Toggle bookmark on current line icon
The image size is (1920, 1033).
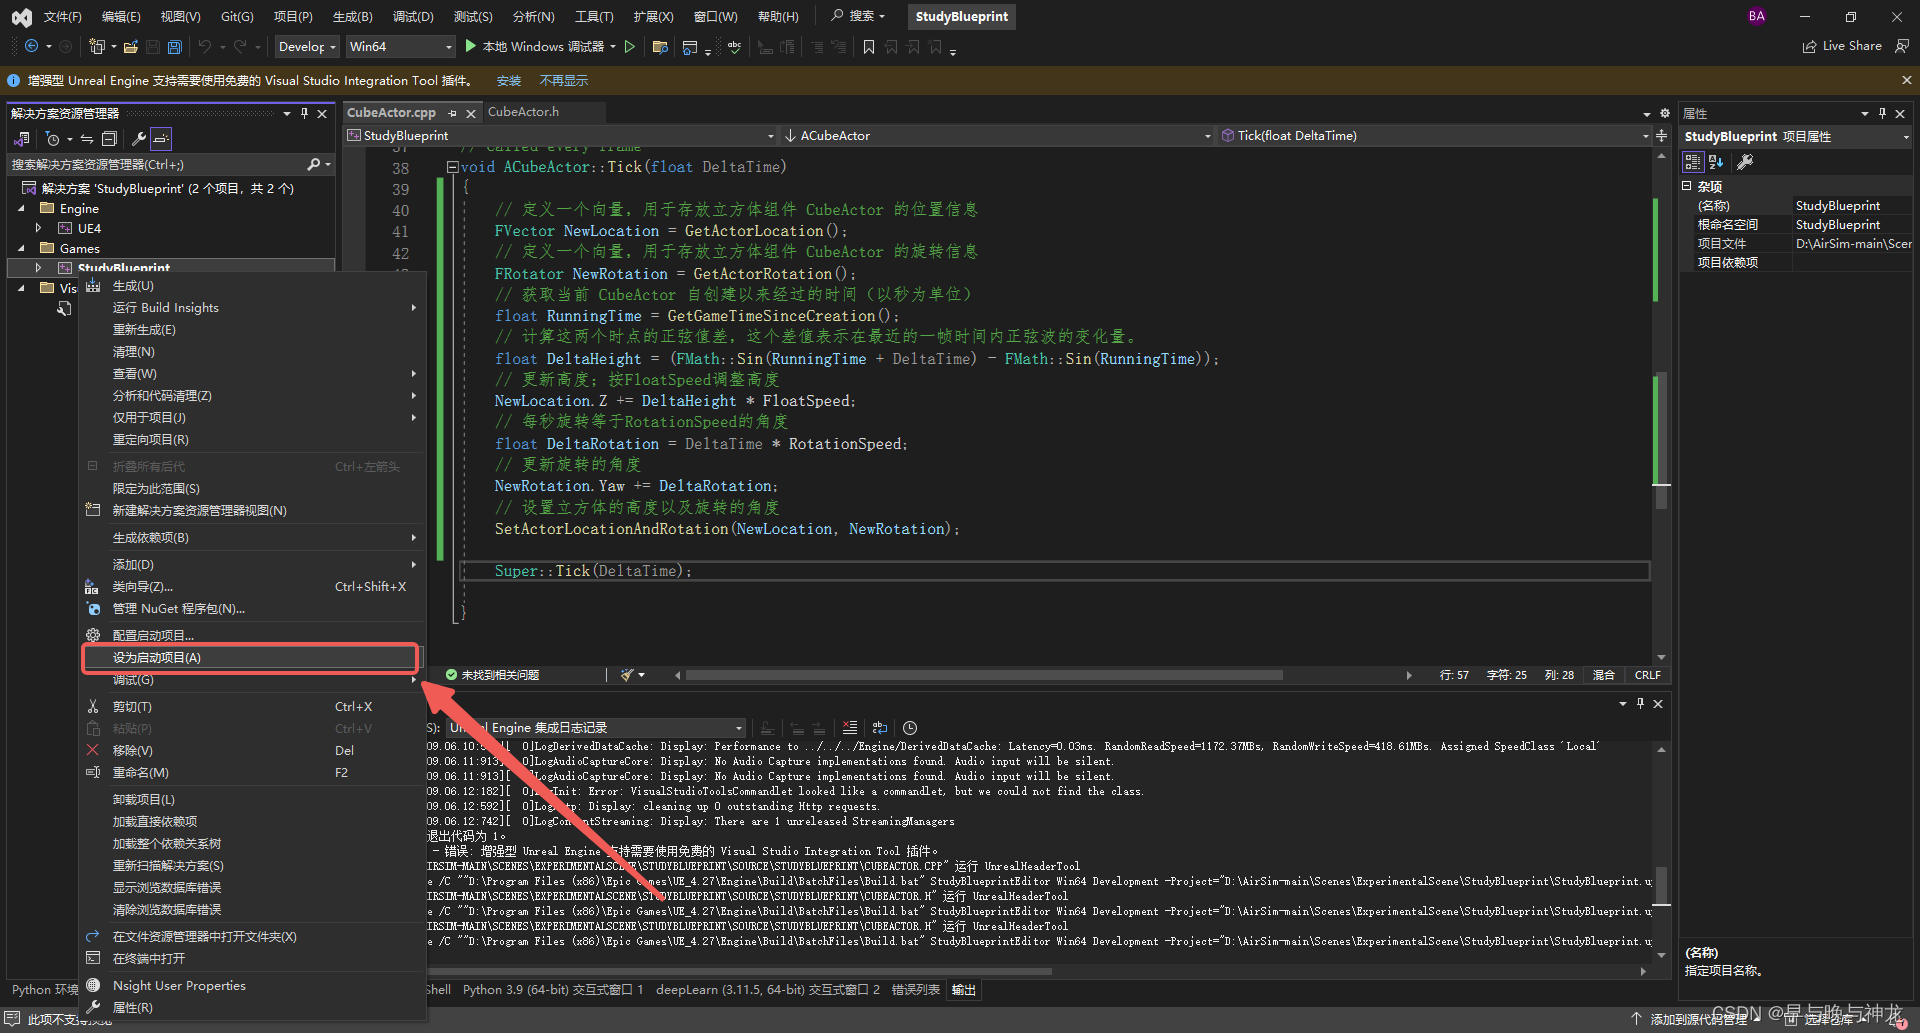click(x=868, y=46)
